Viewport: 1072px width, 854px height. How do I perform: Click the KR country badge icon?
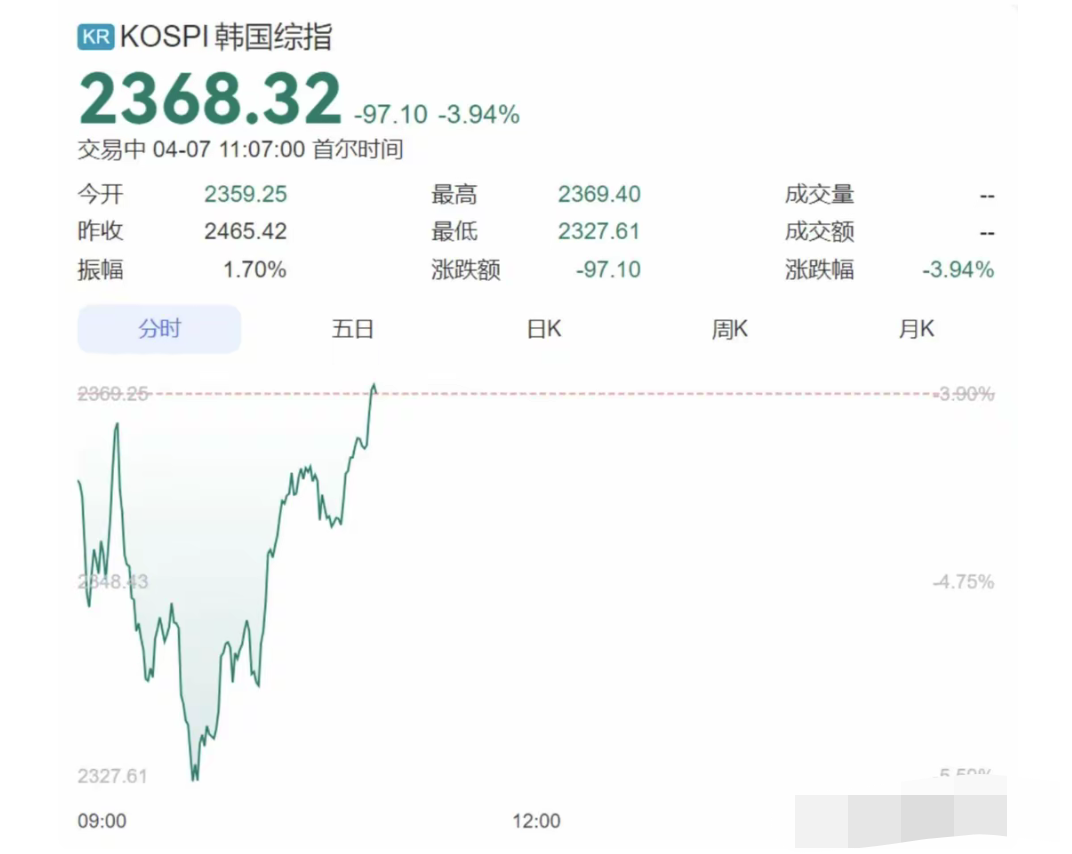95,37
